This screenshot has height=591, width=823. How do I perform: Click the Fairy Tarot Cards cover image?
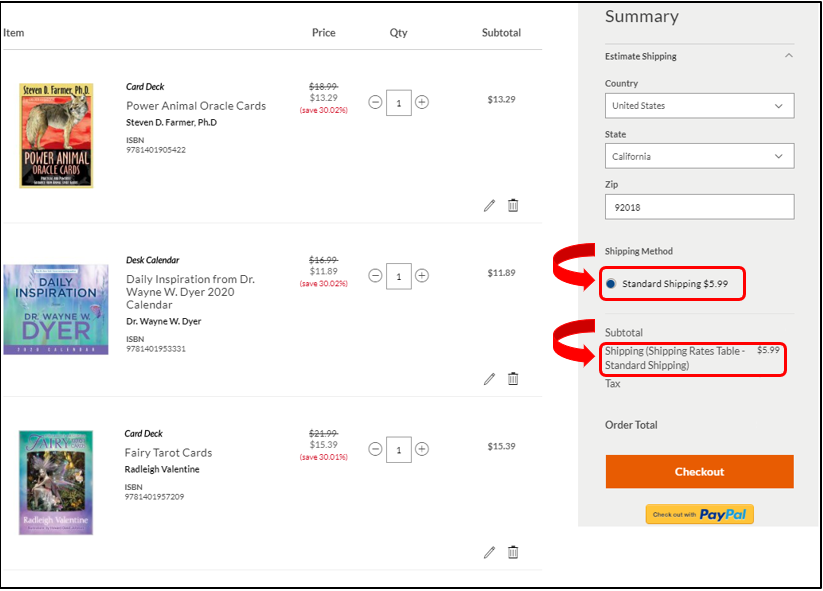56,483
